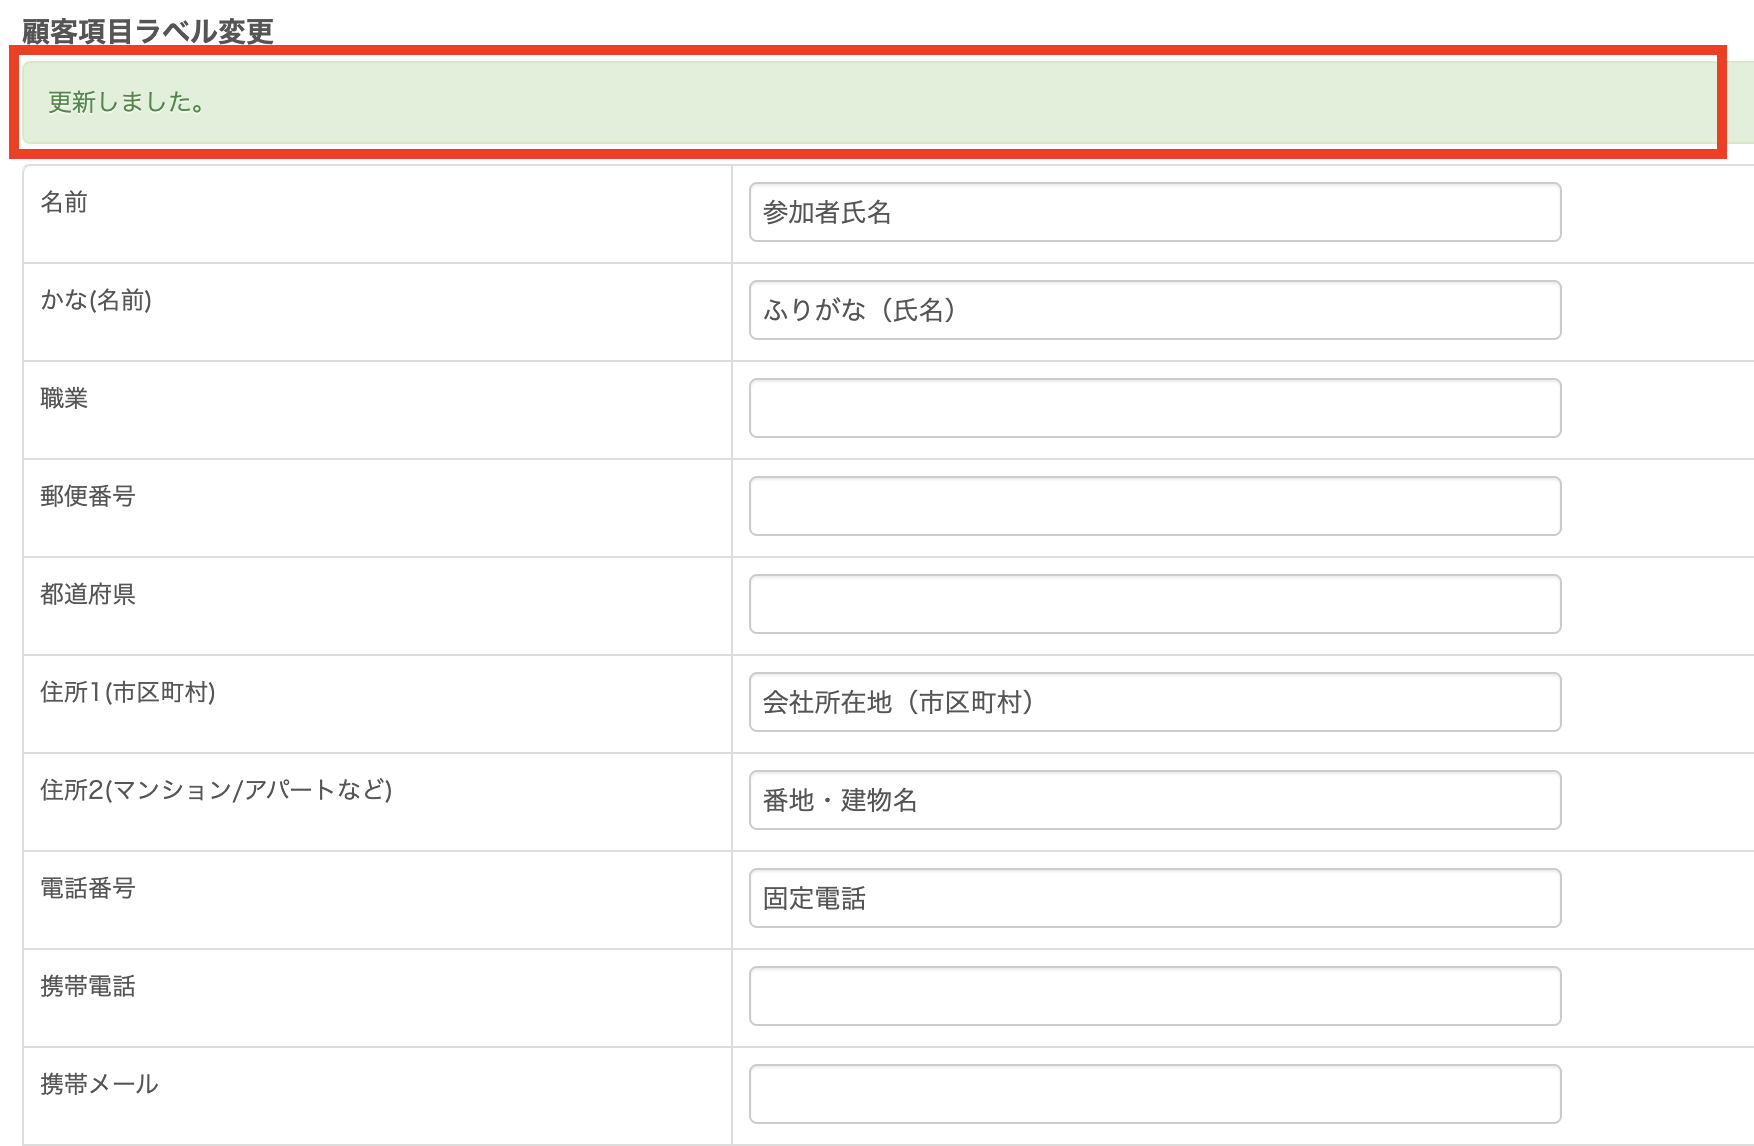Click the 顧客項目ラベル変更 page heading

(147, 31)
